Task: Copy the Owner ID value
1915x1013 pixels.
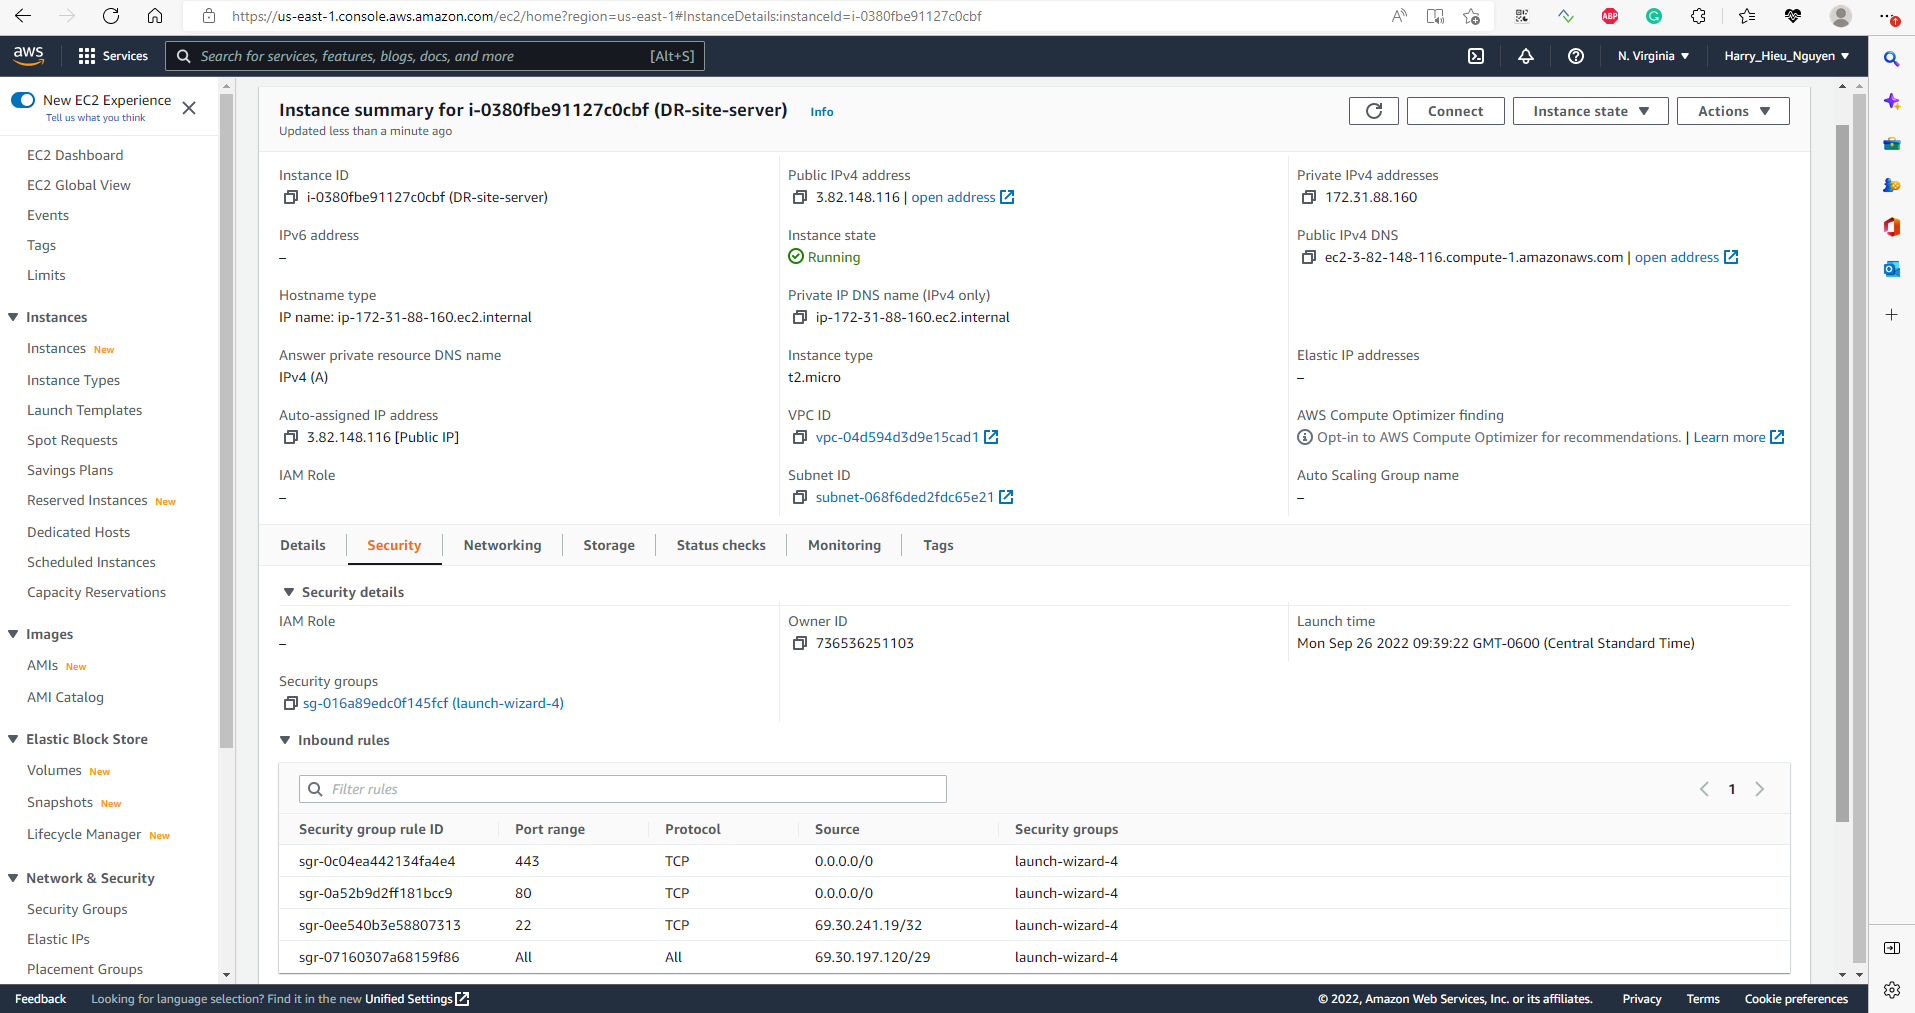Action: coord(800,644)
